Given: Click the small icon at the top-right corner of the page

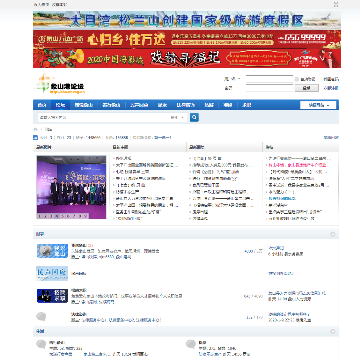Looking at the screenshot, I should tap(336, 4).
